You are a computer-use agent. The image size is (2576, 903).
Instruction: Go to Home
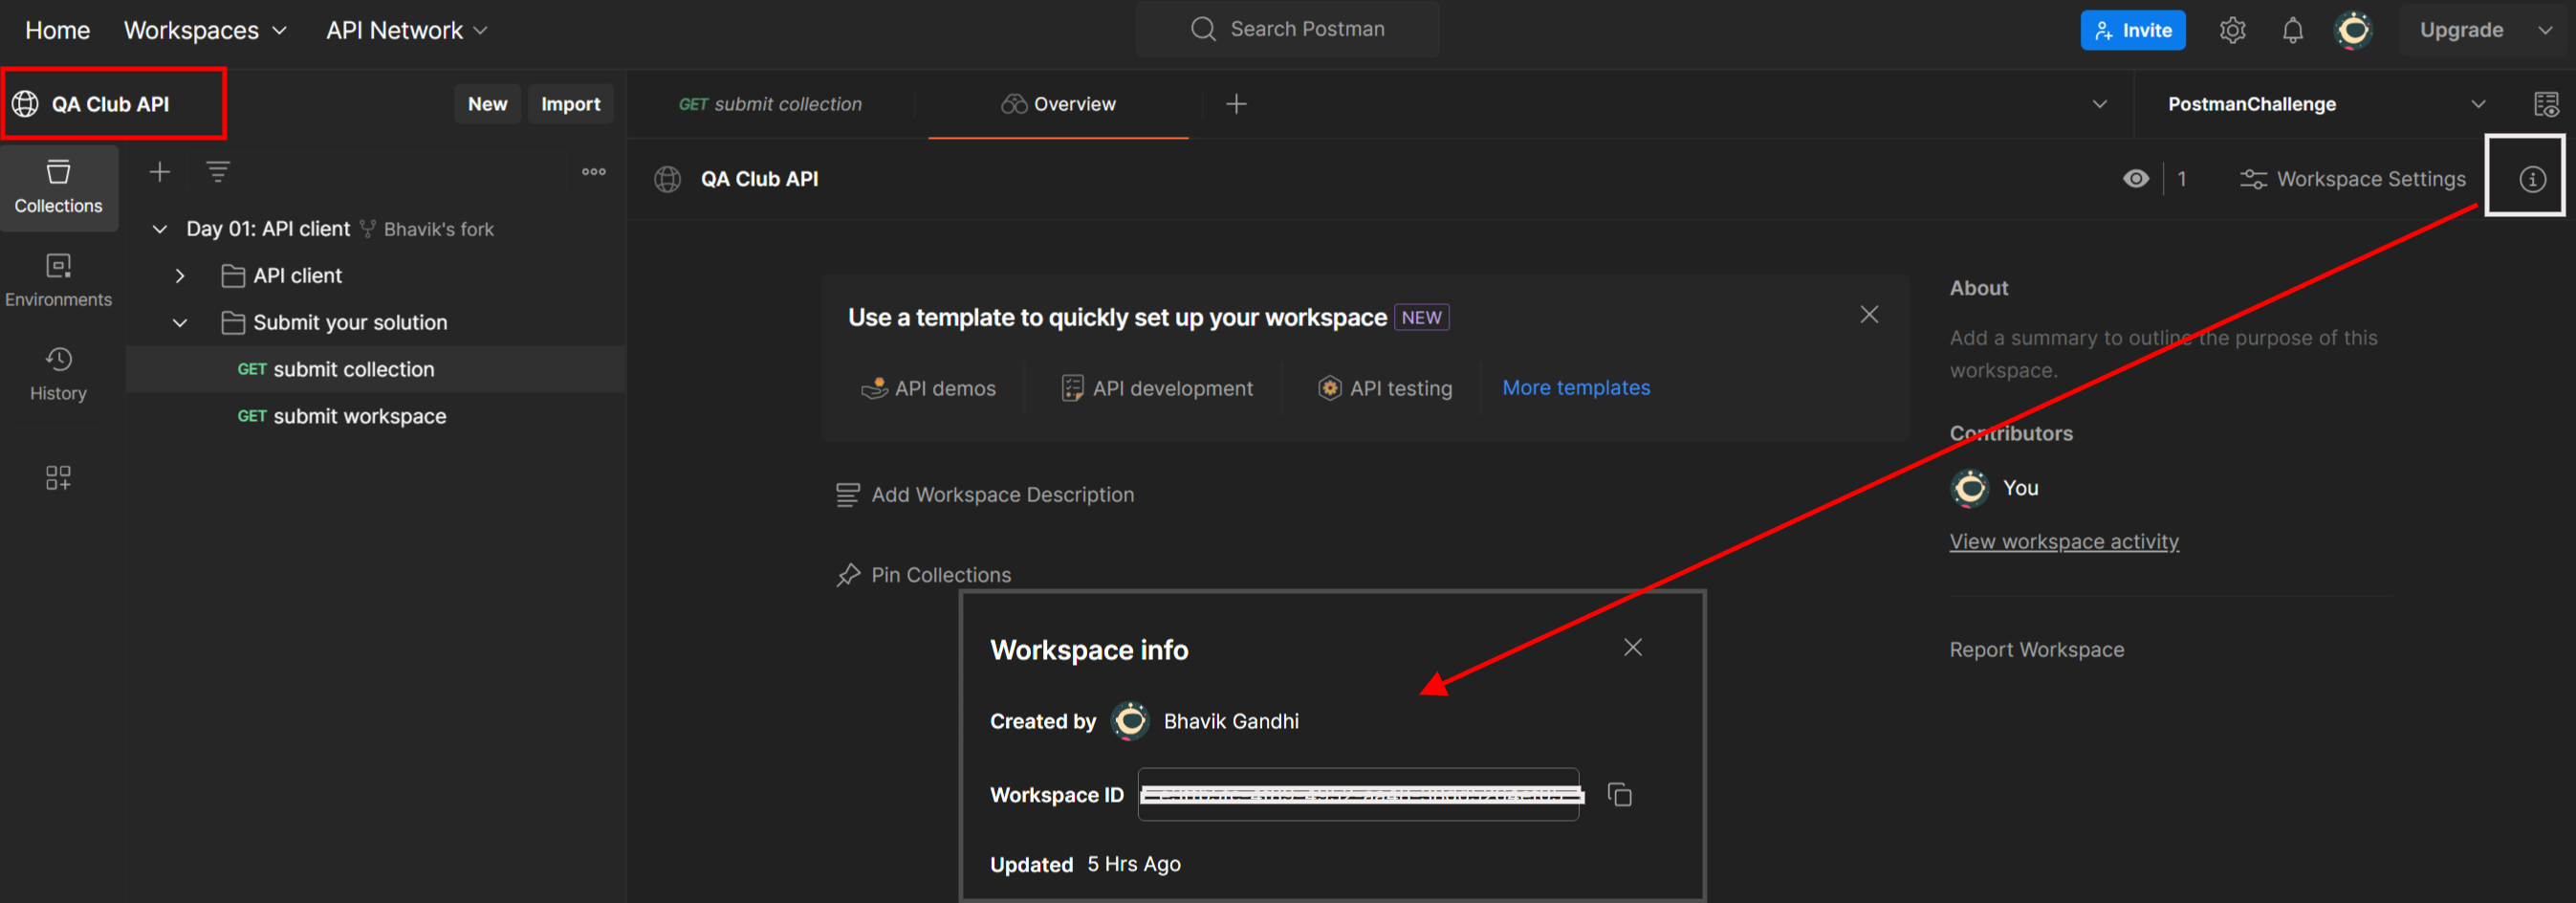pyautogui.click(x=57, y=30)
